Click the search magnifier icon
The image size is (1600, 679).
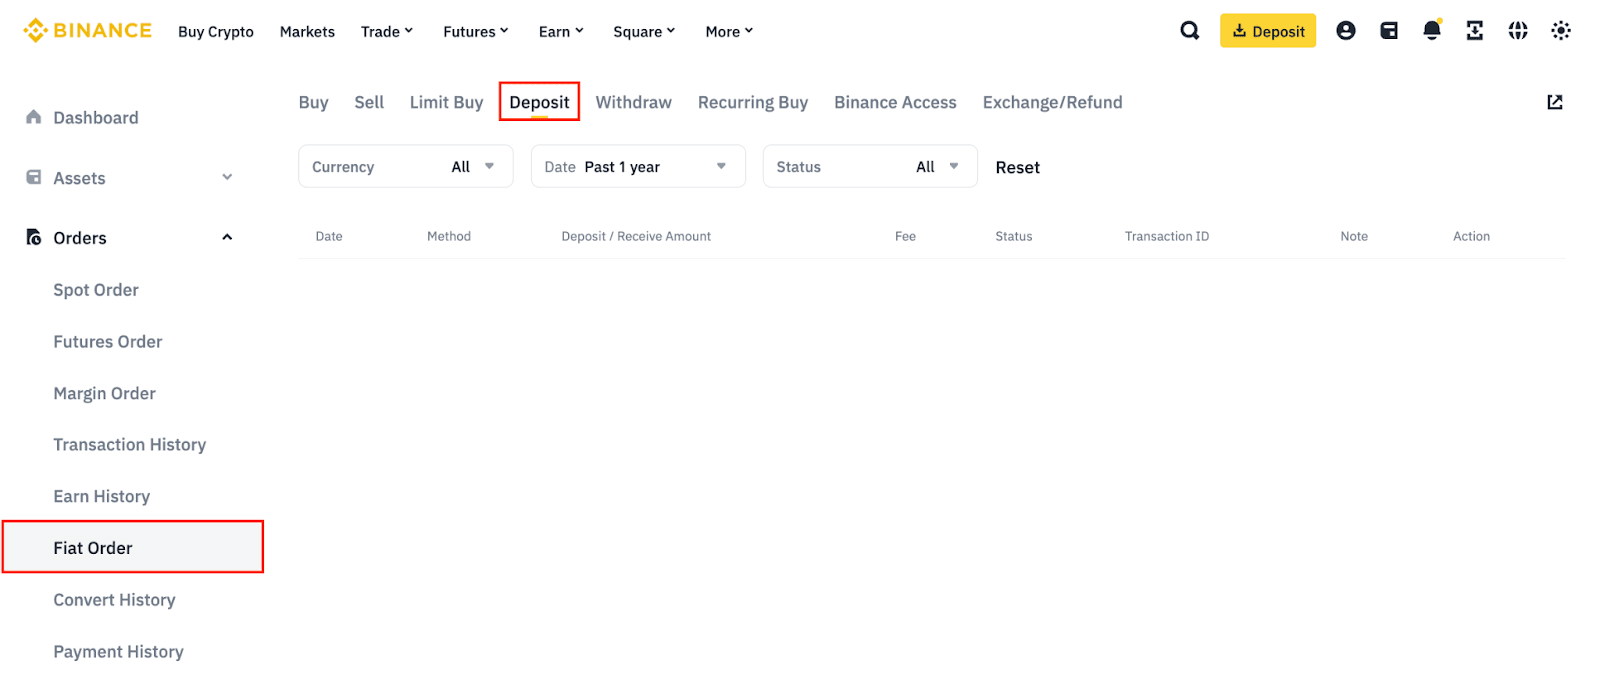[x=1189, y=31]
